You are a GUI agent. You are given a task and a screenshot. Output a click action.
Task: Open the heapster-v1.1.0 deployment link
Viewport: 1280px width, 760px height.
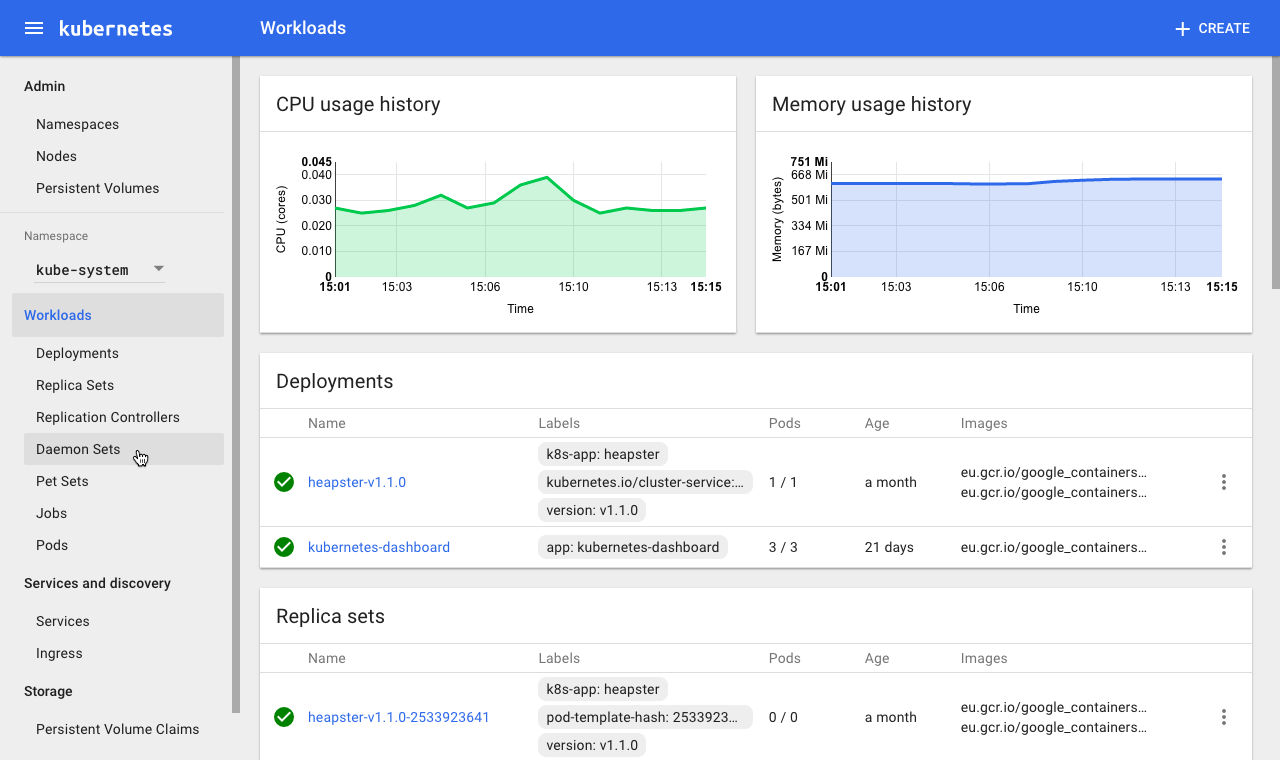(357, 482)
